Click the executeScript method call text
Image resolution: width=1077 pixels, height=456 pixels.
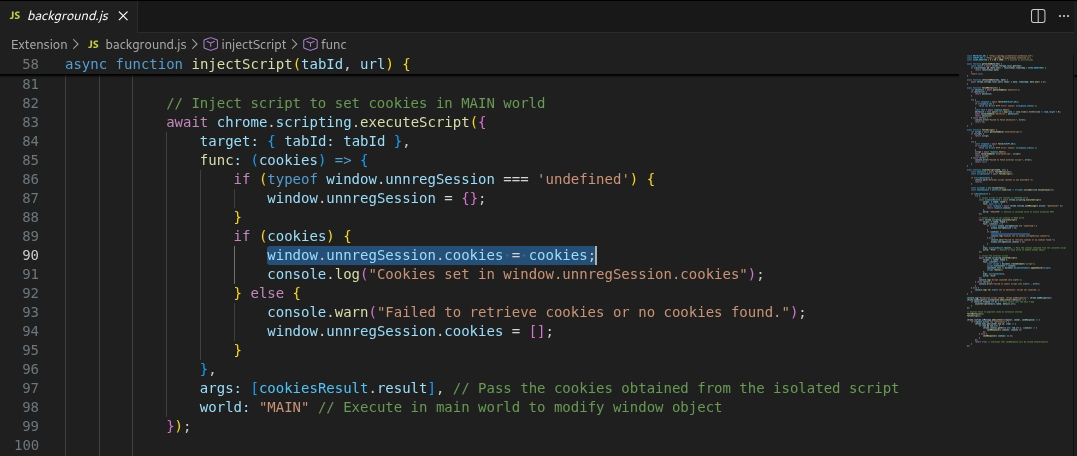411,122
